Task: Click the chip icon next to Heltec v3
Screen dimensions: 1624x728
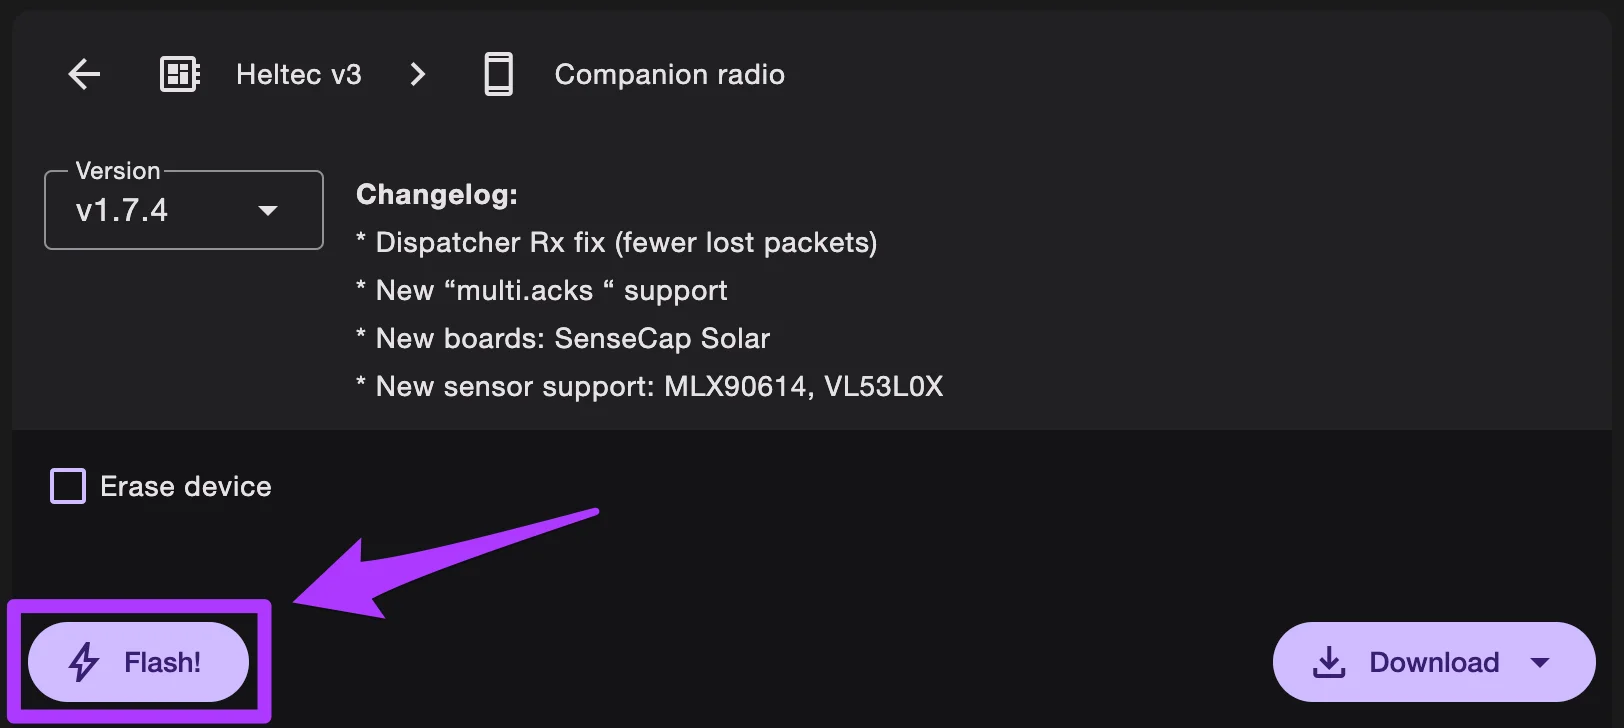Action: (x=179, y=74)
